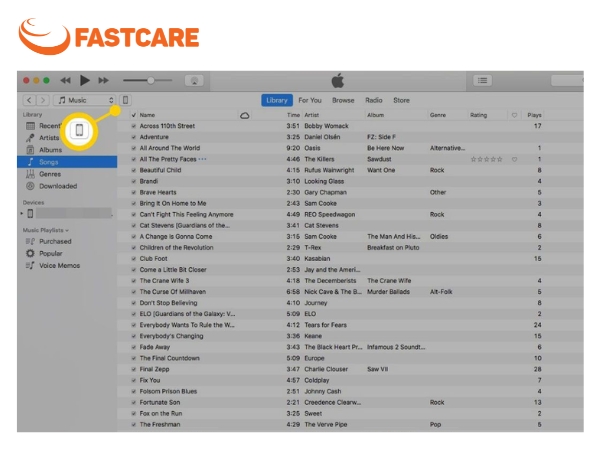Screen dimensions: 600x450
Task: Open the AirPlay output icon
Action: pyautogui.click(x=194, y=81)
